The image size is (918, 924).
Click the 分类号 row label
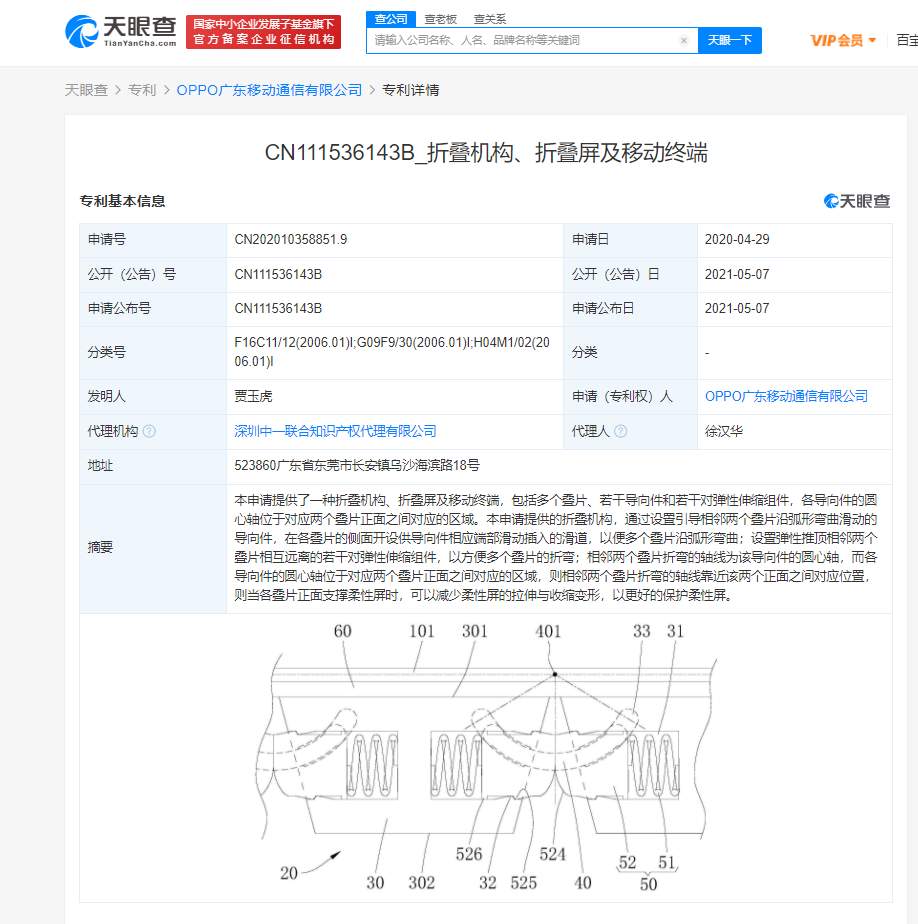pos(107,352)
